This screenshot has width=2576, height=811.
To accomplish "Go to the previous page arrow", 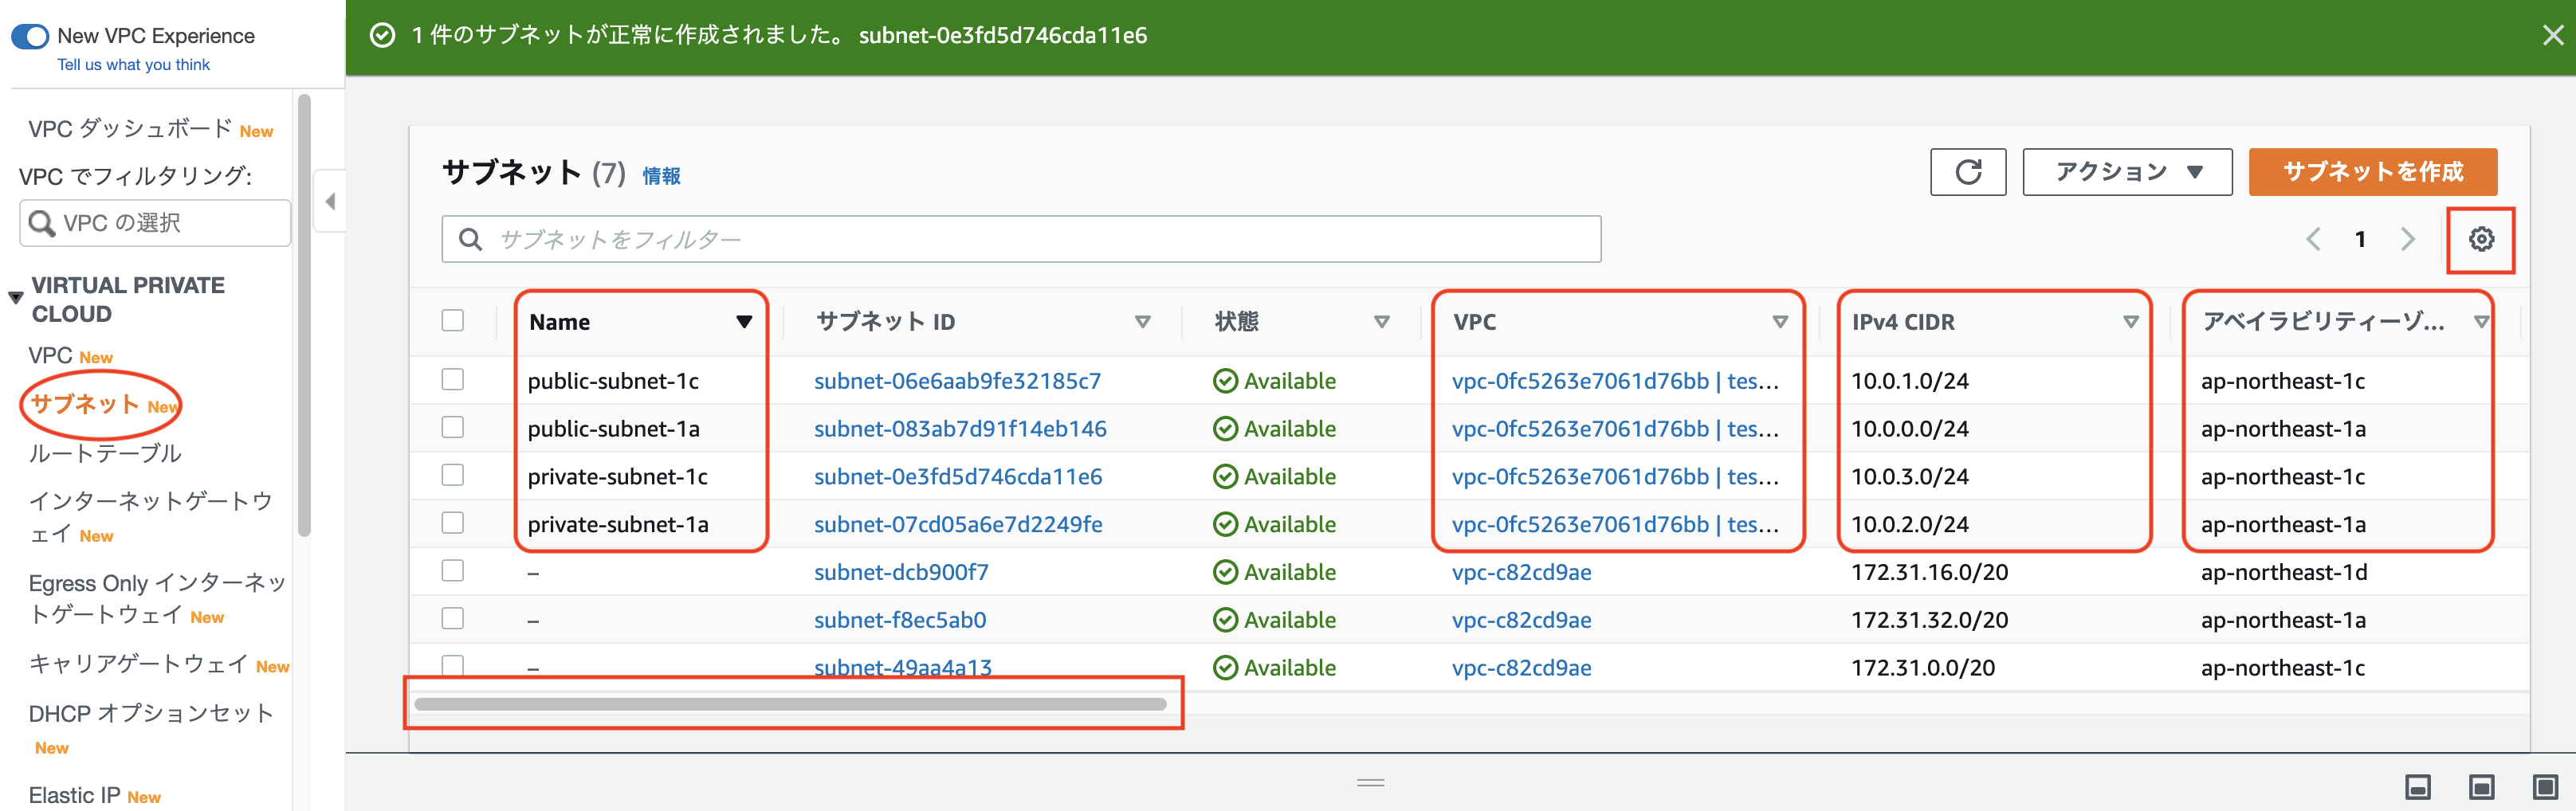I will (2313, 239).
